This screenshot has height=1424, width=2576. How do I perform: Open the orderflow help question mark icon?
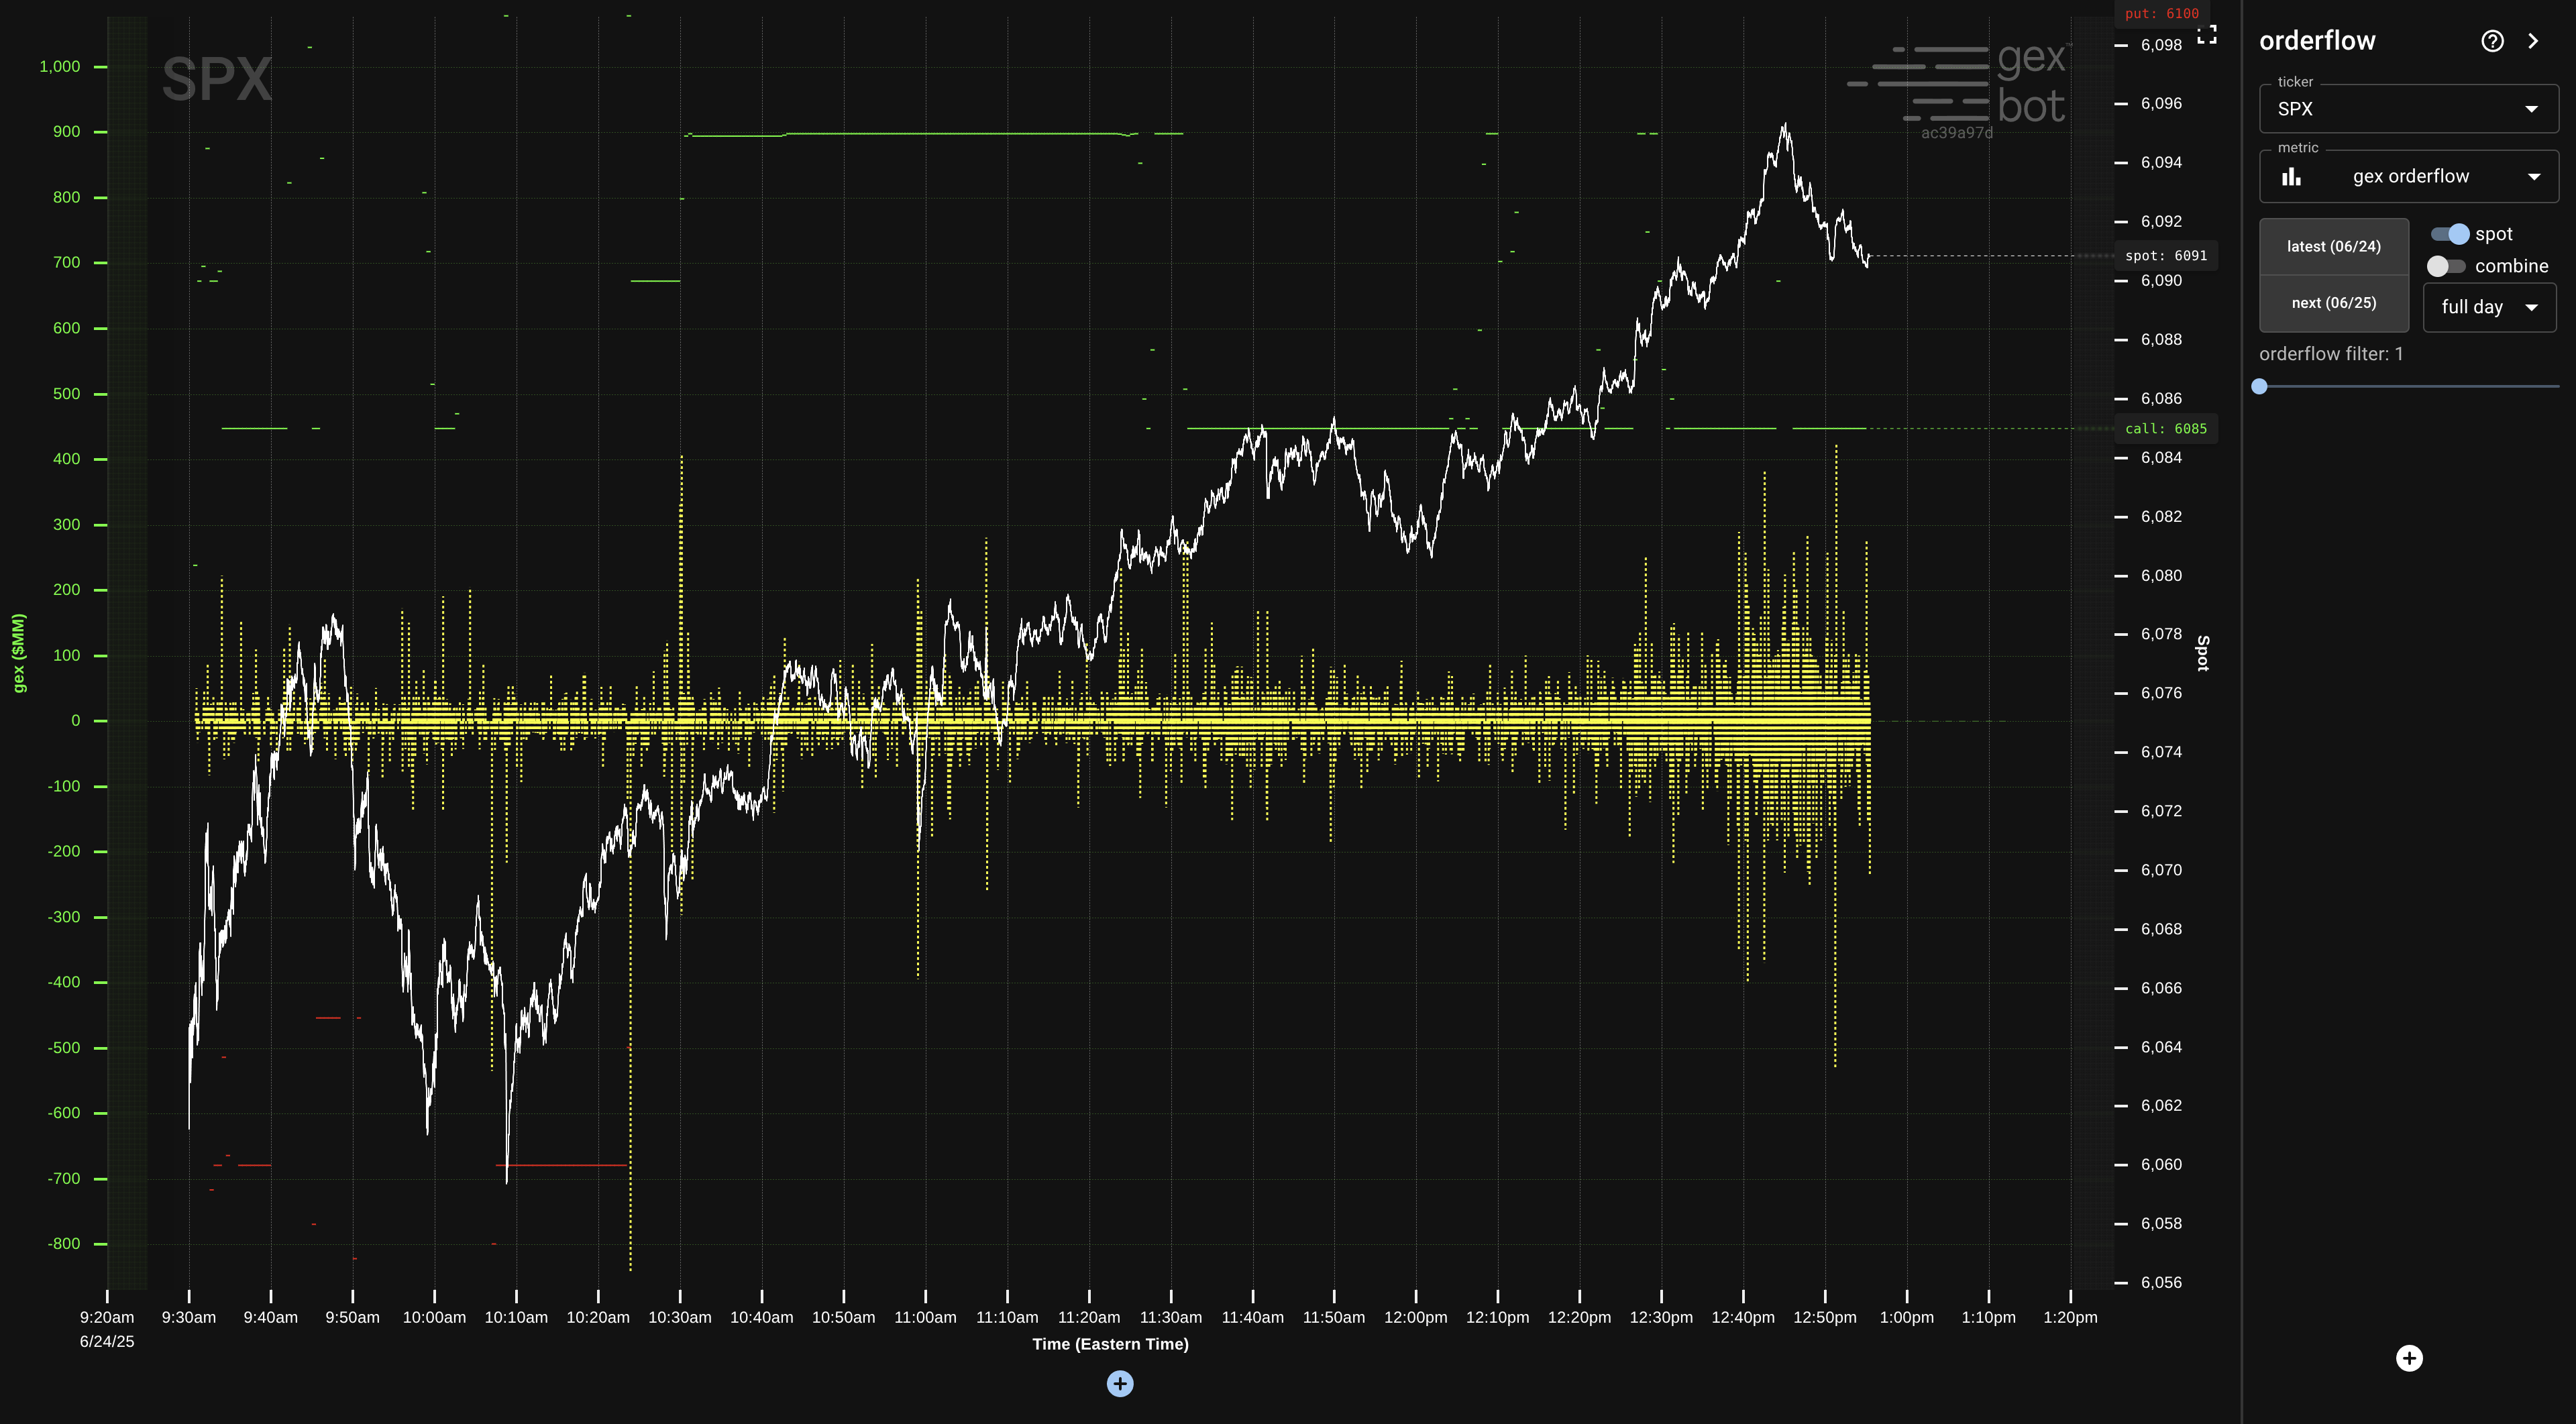[x=2492, y=41]
